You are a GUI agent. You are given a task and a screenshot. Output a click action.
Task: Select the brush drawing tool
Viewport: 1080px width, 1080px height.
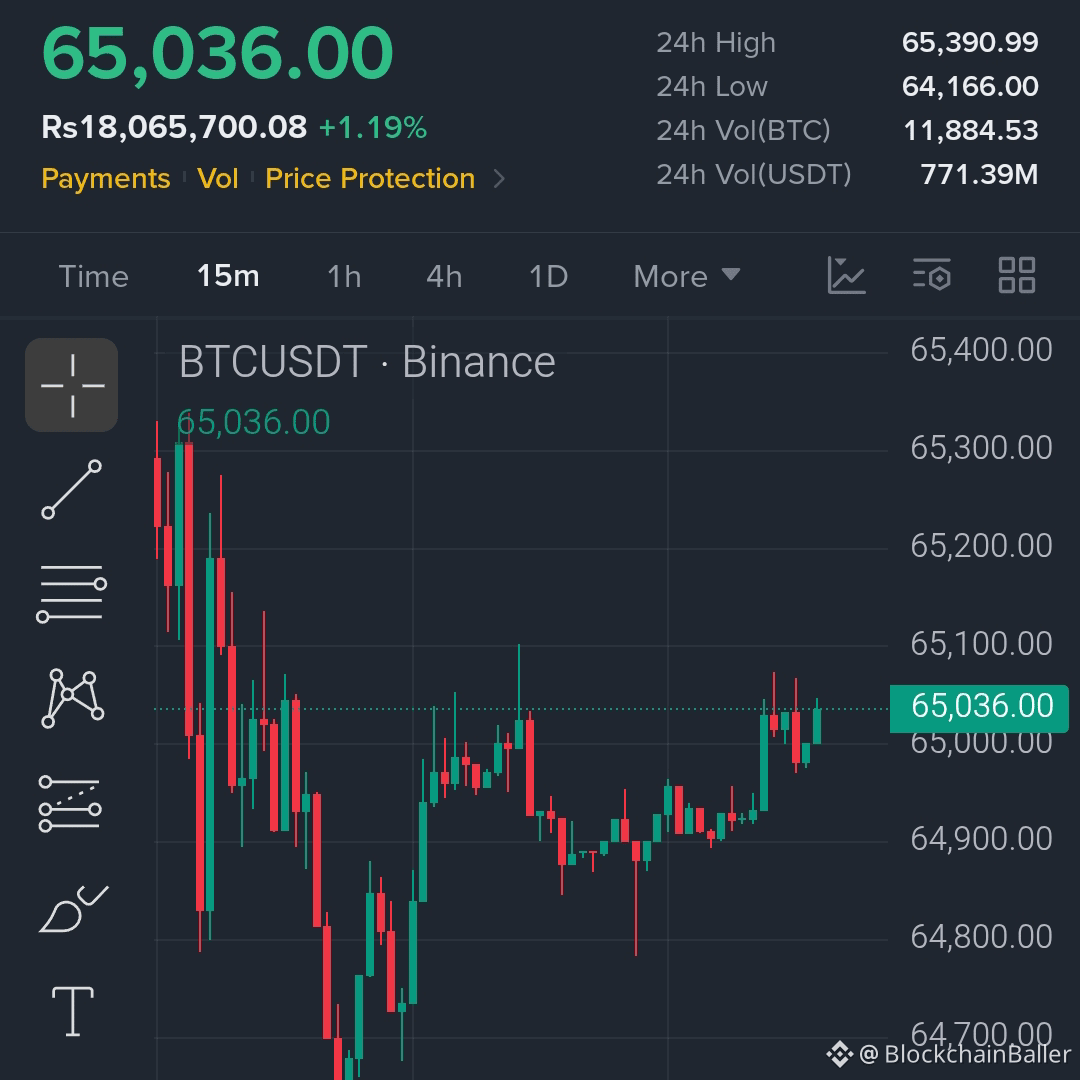74,909
